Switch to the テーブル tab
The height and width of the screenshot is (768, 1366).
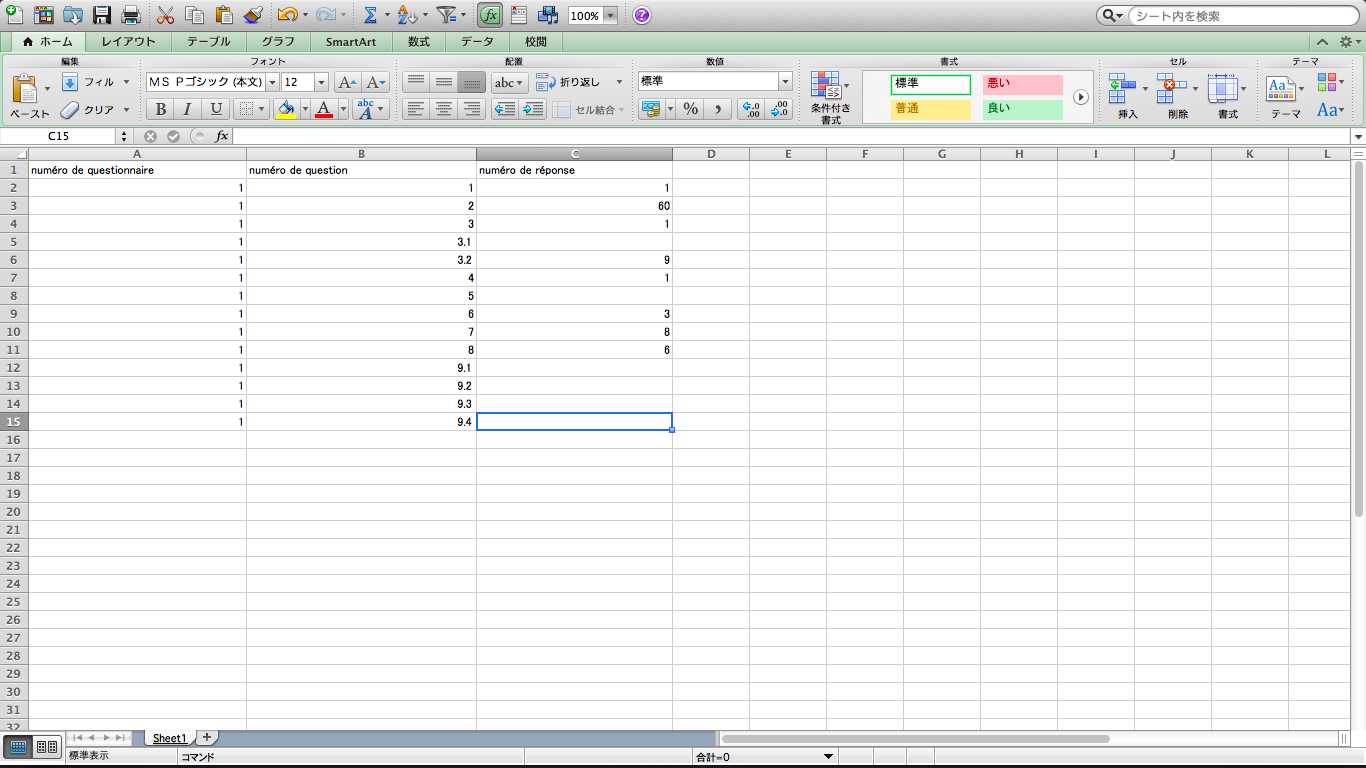click(x=209, y=42)
